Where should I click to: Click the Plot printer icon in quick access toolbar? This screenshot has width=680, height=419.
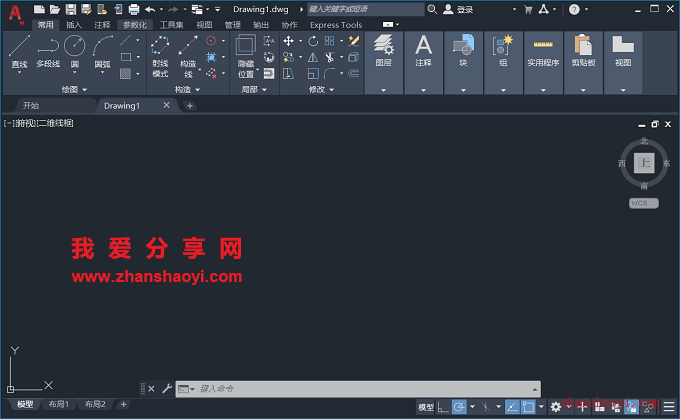(x=134, y=9)
